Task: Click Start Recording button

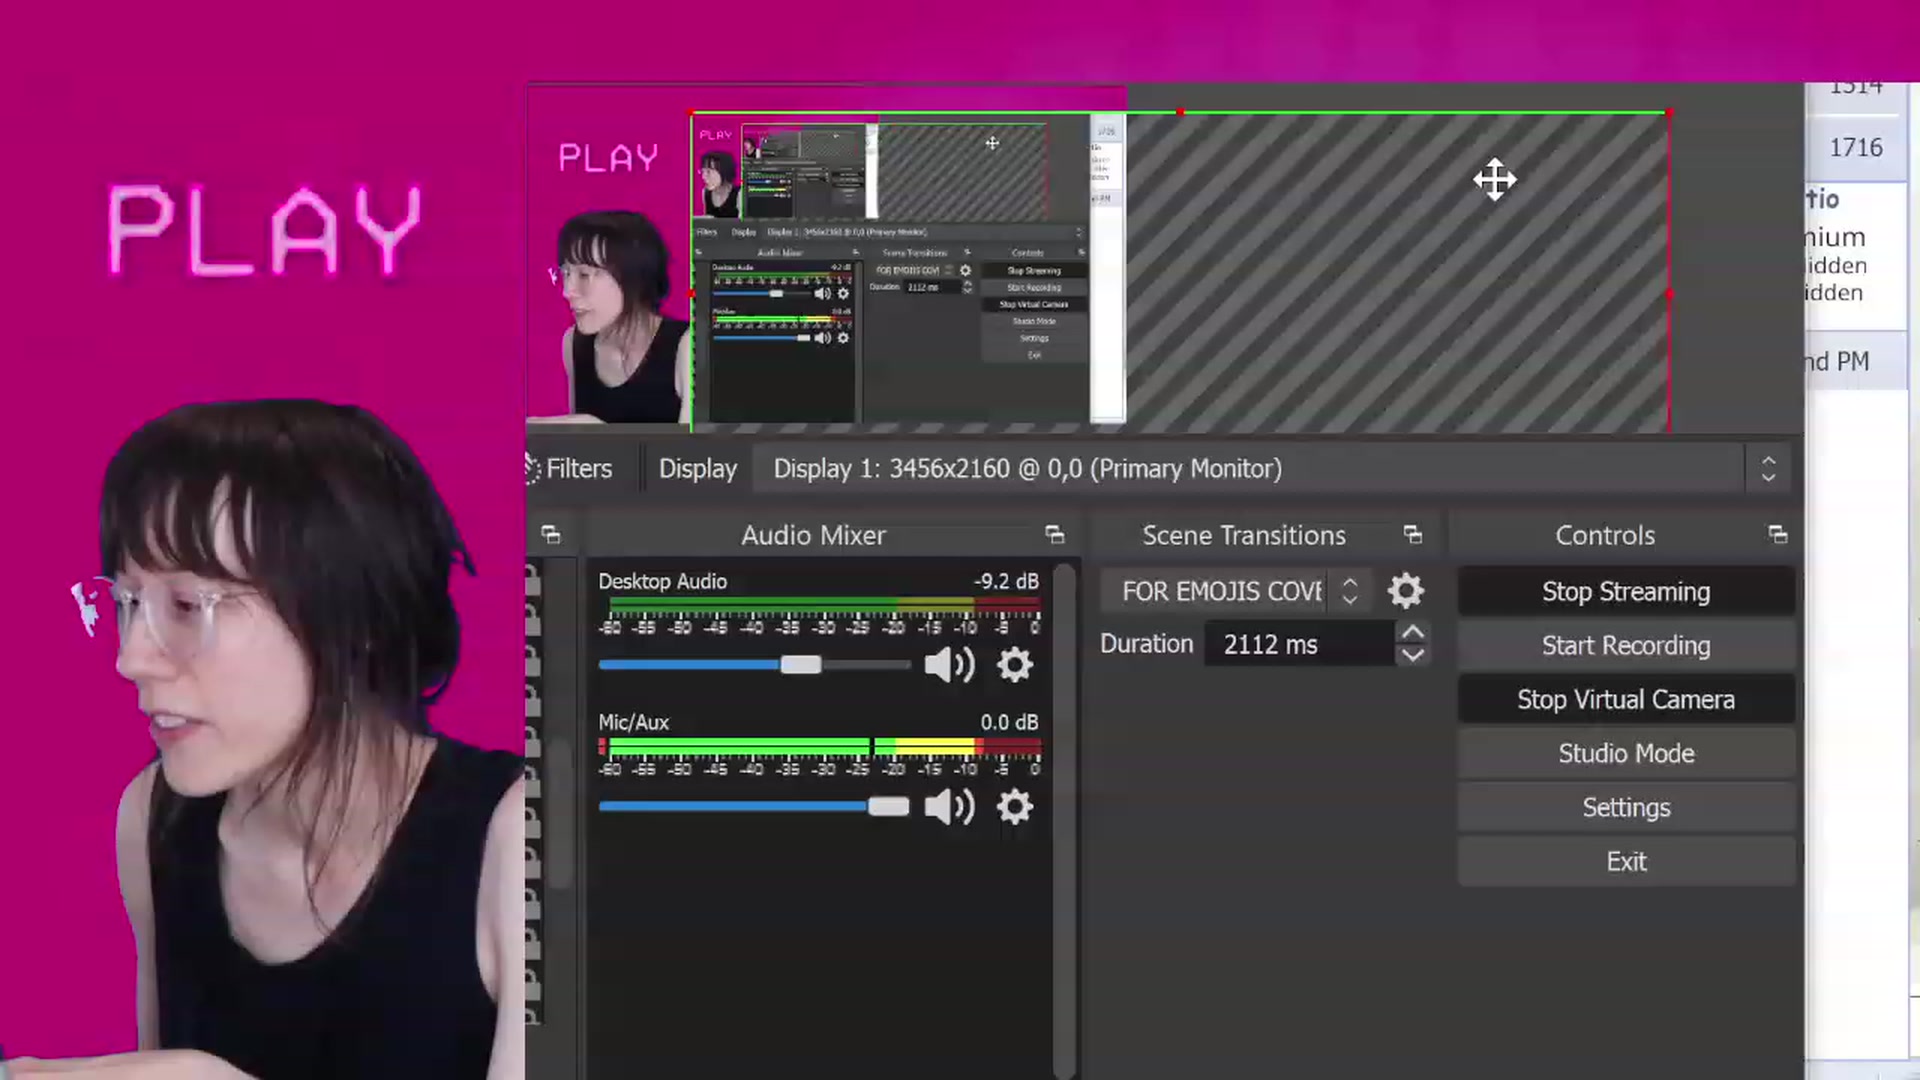Action: (1626, 646)
